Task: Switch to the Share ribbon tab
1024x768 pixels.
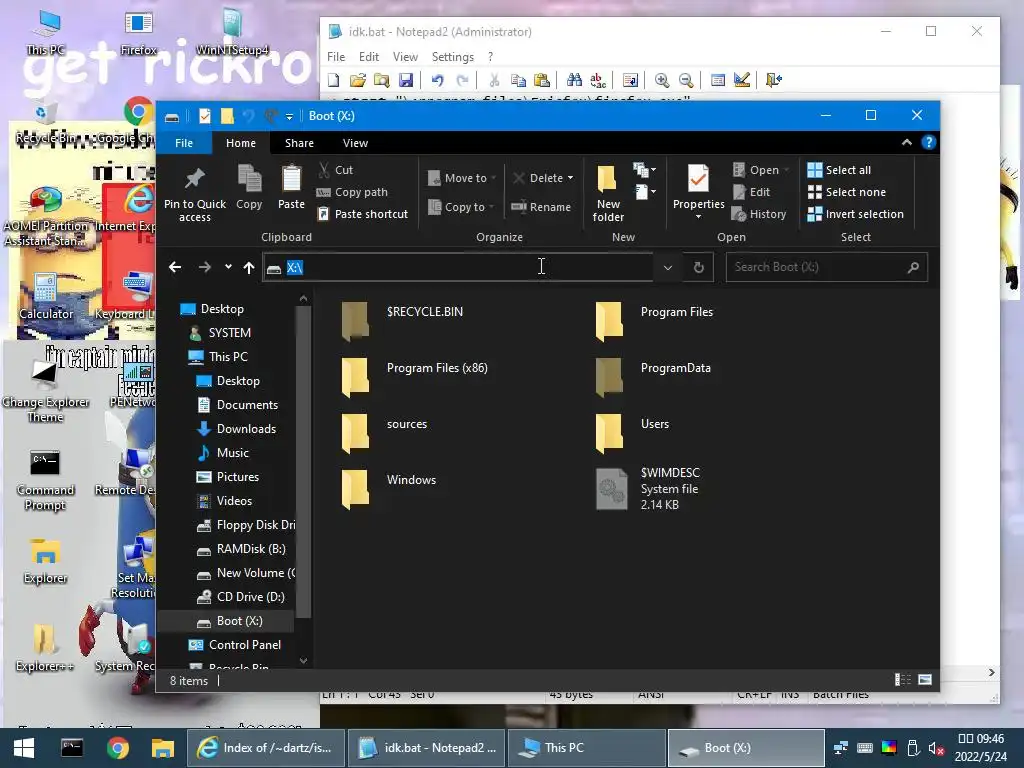Action: tap(299, 142)
